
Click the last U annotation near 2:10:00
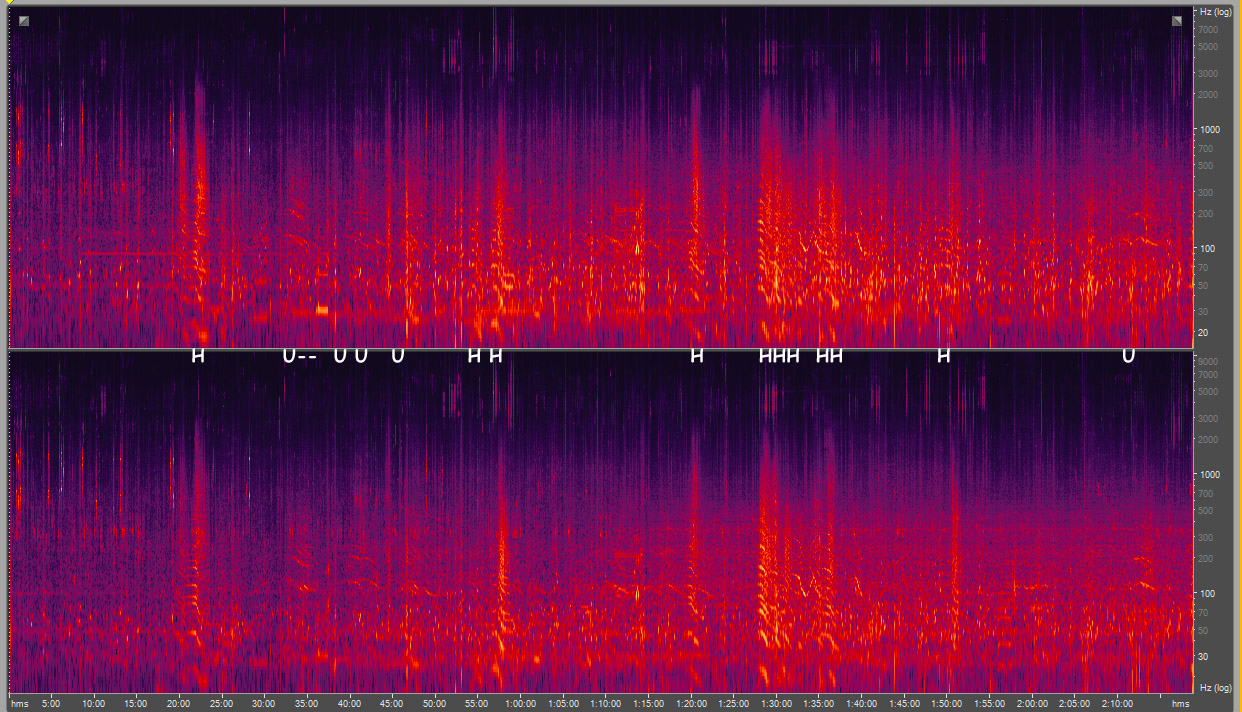tap(1128, 356)
